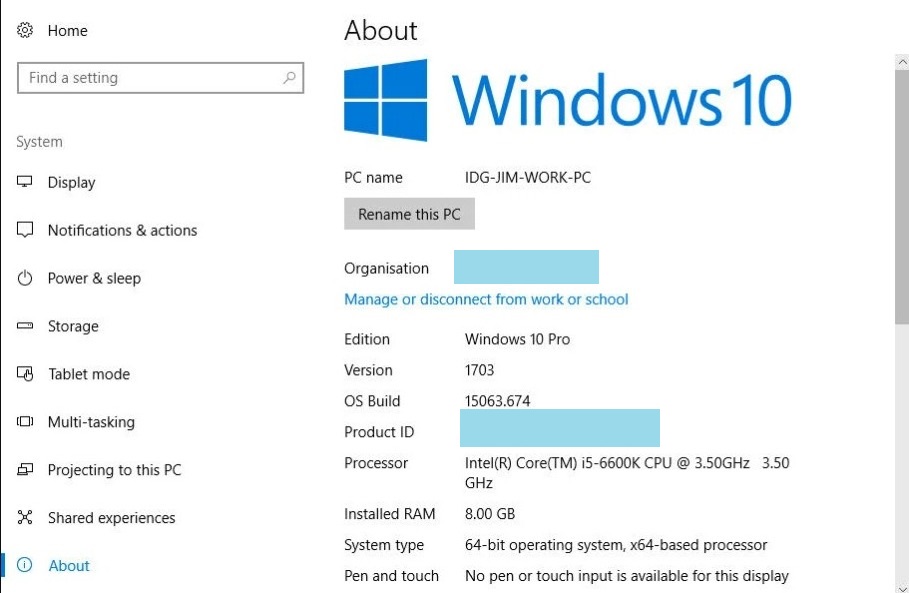Select the About page in the sidebar

point(69,566)
